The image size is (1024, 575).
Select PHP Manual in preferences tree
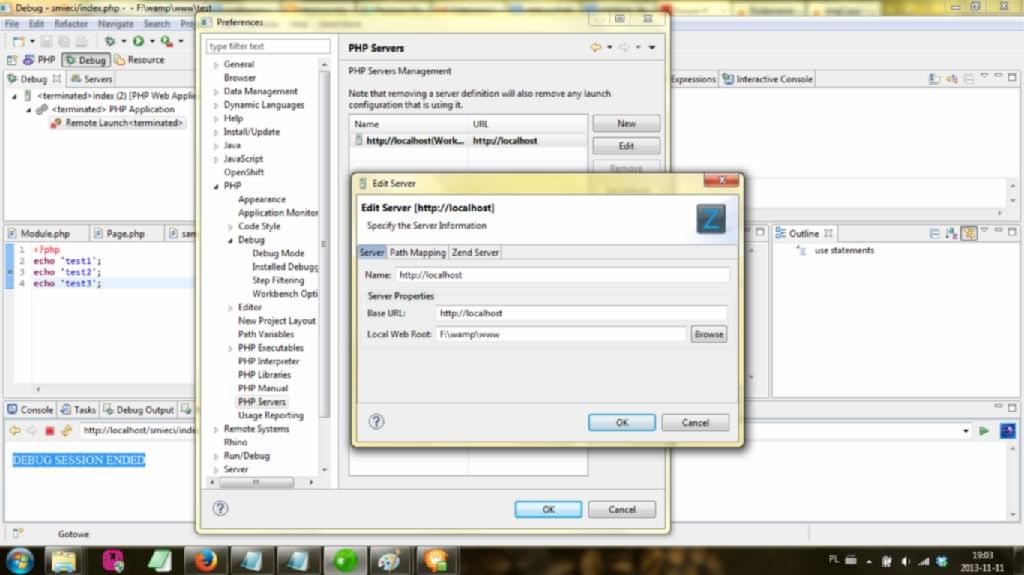tap(263, 388)
